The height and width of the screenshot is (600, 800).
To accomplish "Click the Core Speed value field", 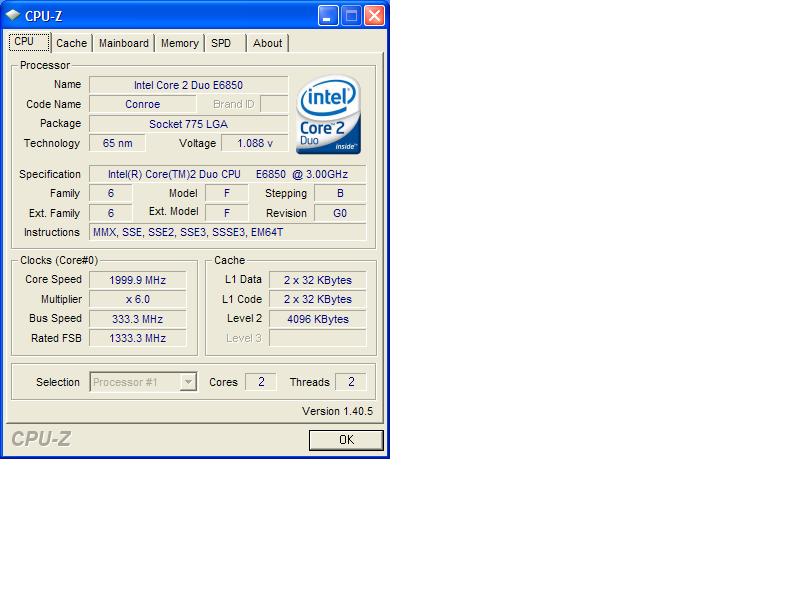I will pyautogui.click(x=138, y=280).
